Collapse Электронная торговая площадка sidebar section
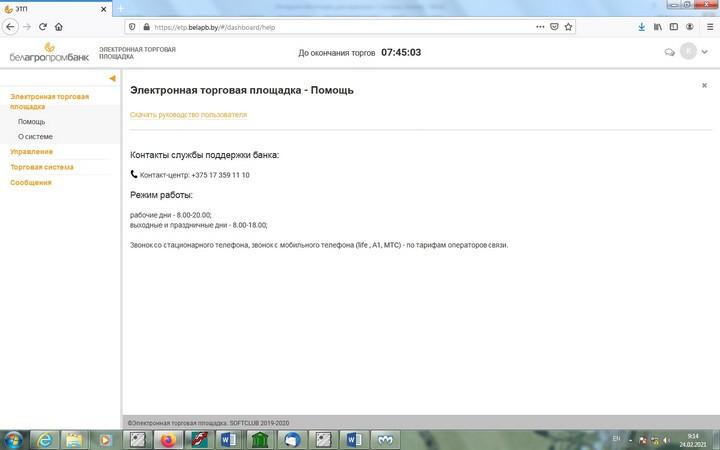 coord(49,101)
